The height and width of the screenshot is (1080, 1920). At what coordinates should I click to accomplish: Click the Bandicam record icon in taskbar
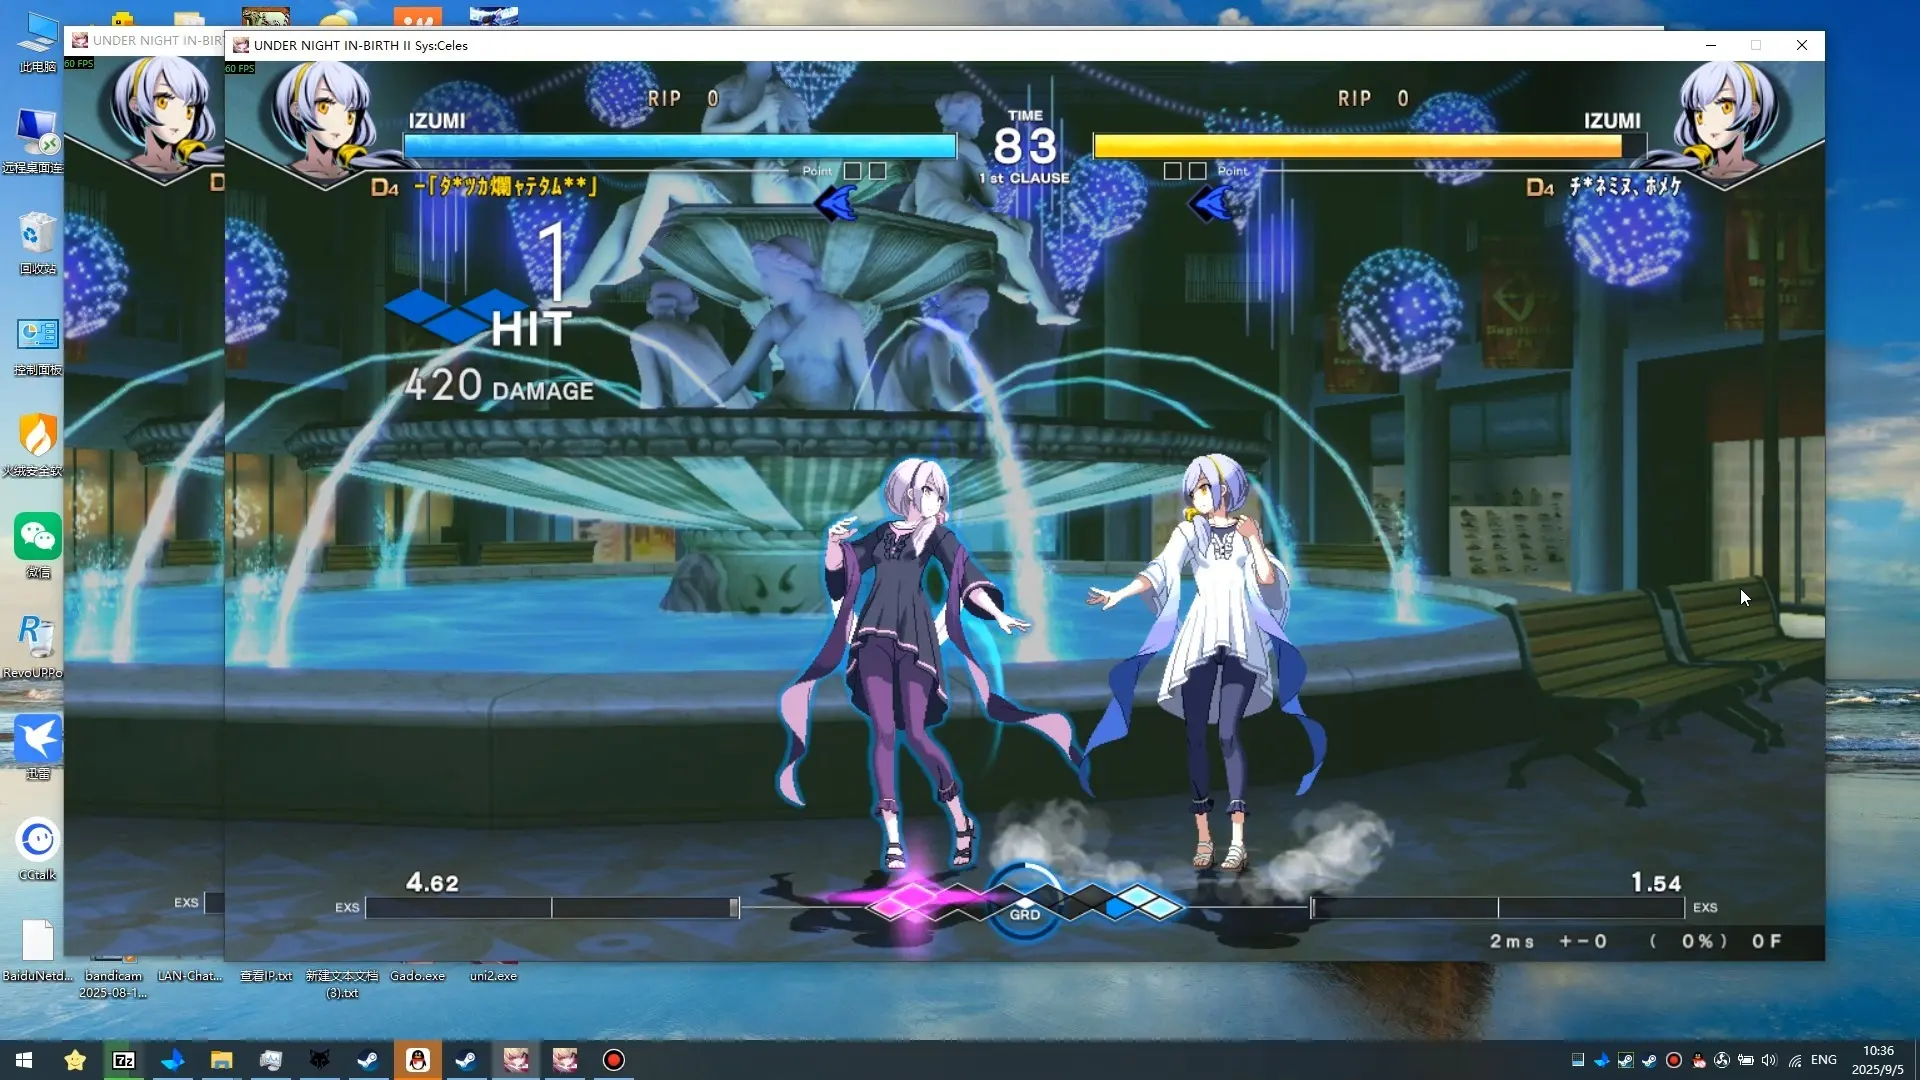[614, 1060]
